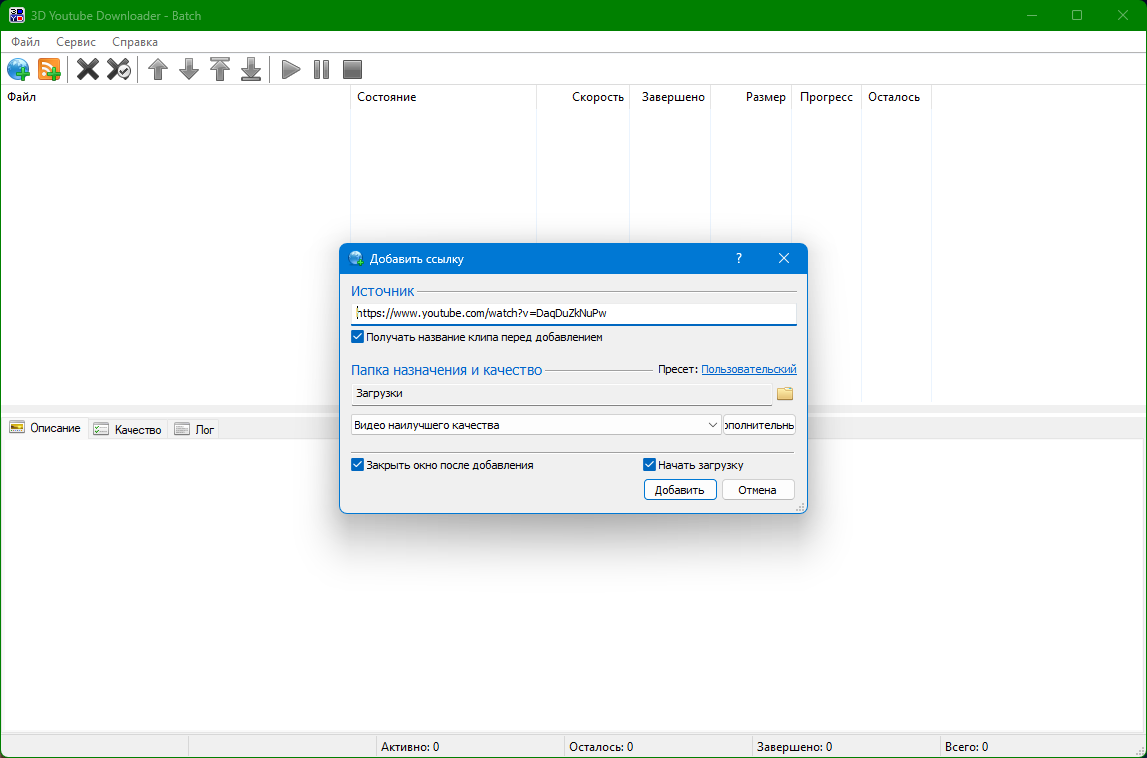1147x758 pixels.
Task: Click the black X delete toolbar icon
Action: coord(88,70)
